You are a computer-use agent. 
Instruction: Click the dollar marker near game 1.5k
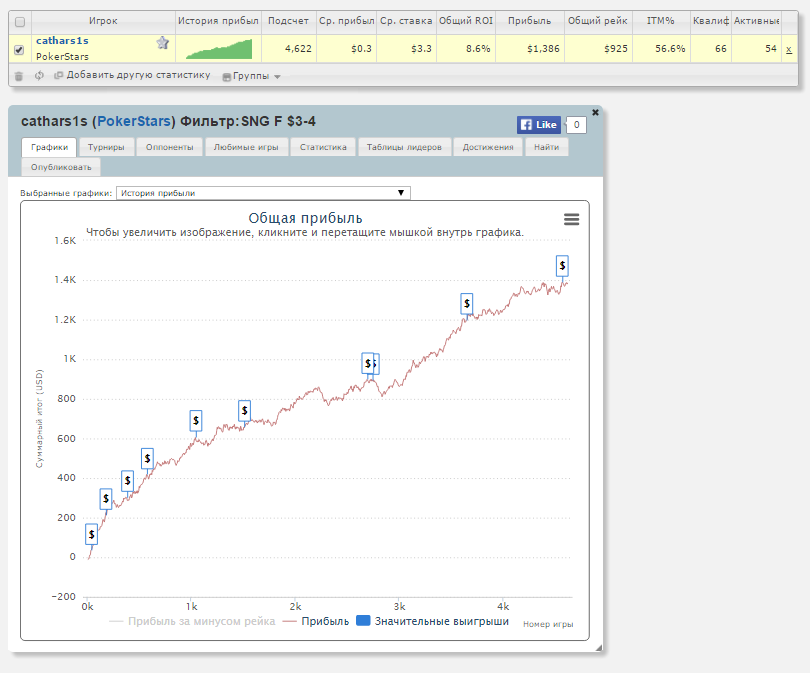[x=244, y=411]
